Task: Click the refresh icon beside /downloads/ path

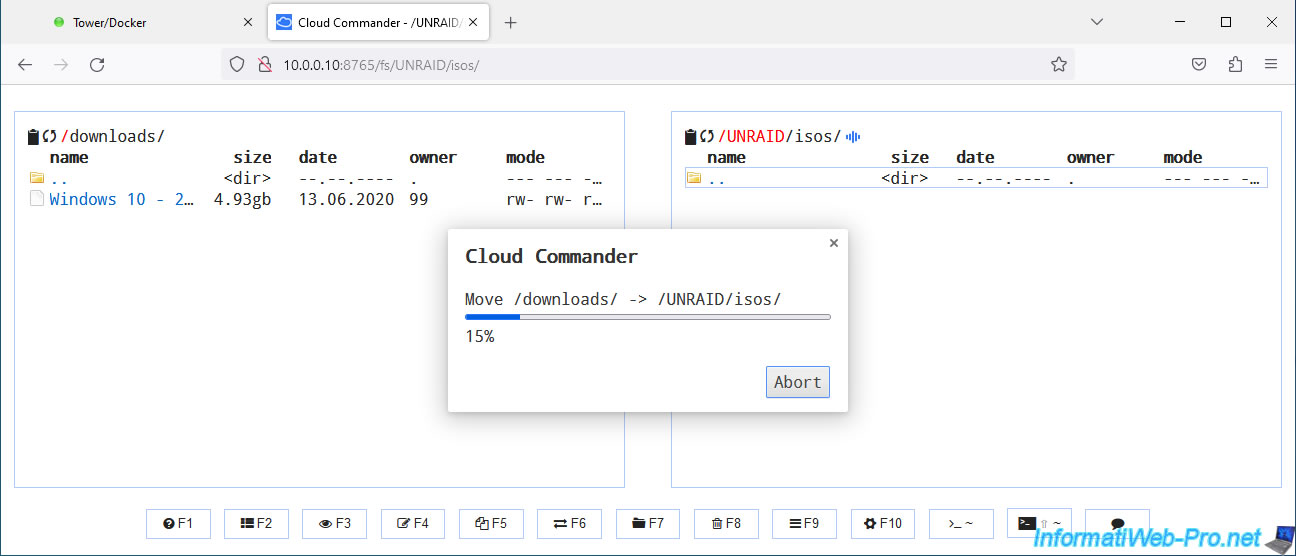Action: [x=49, y=137]
